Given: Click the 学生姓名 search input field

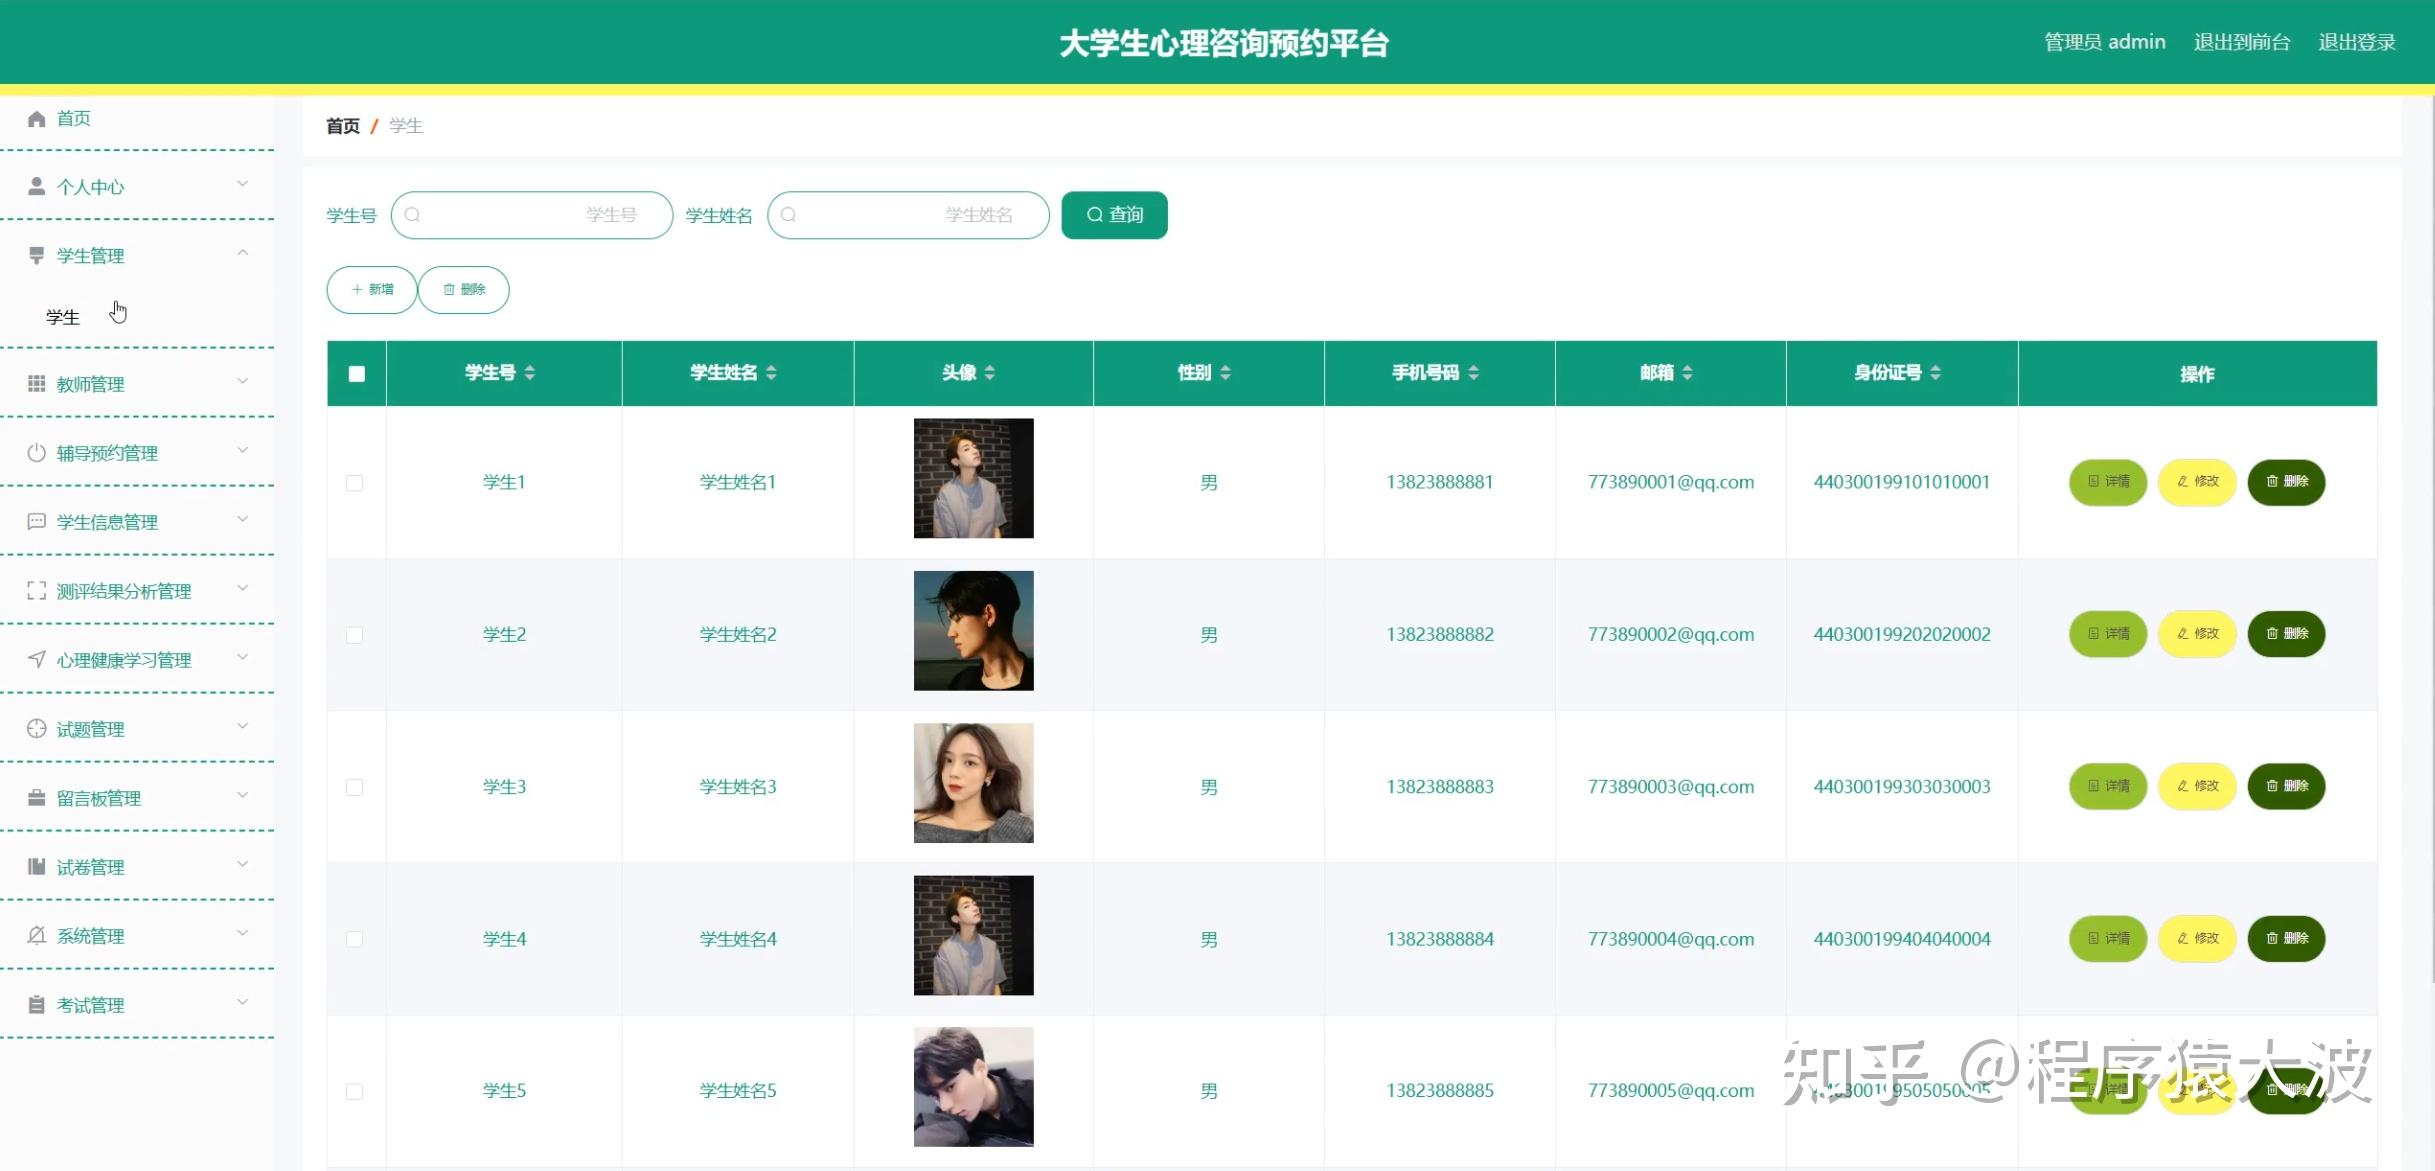Looking at the screenshot, I should pyautogui.click(x=908, y=214).
